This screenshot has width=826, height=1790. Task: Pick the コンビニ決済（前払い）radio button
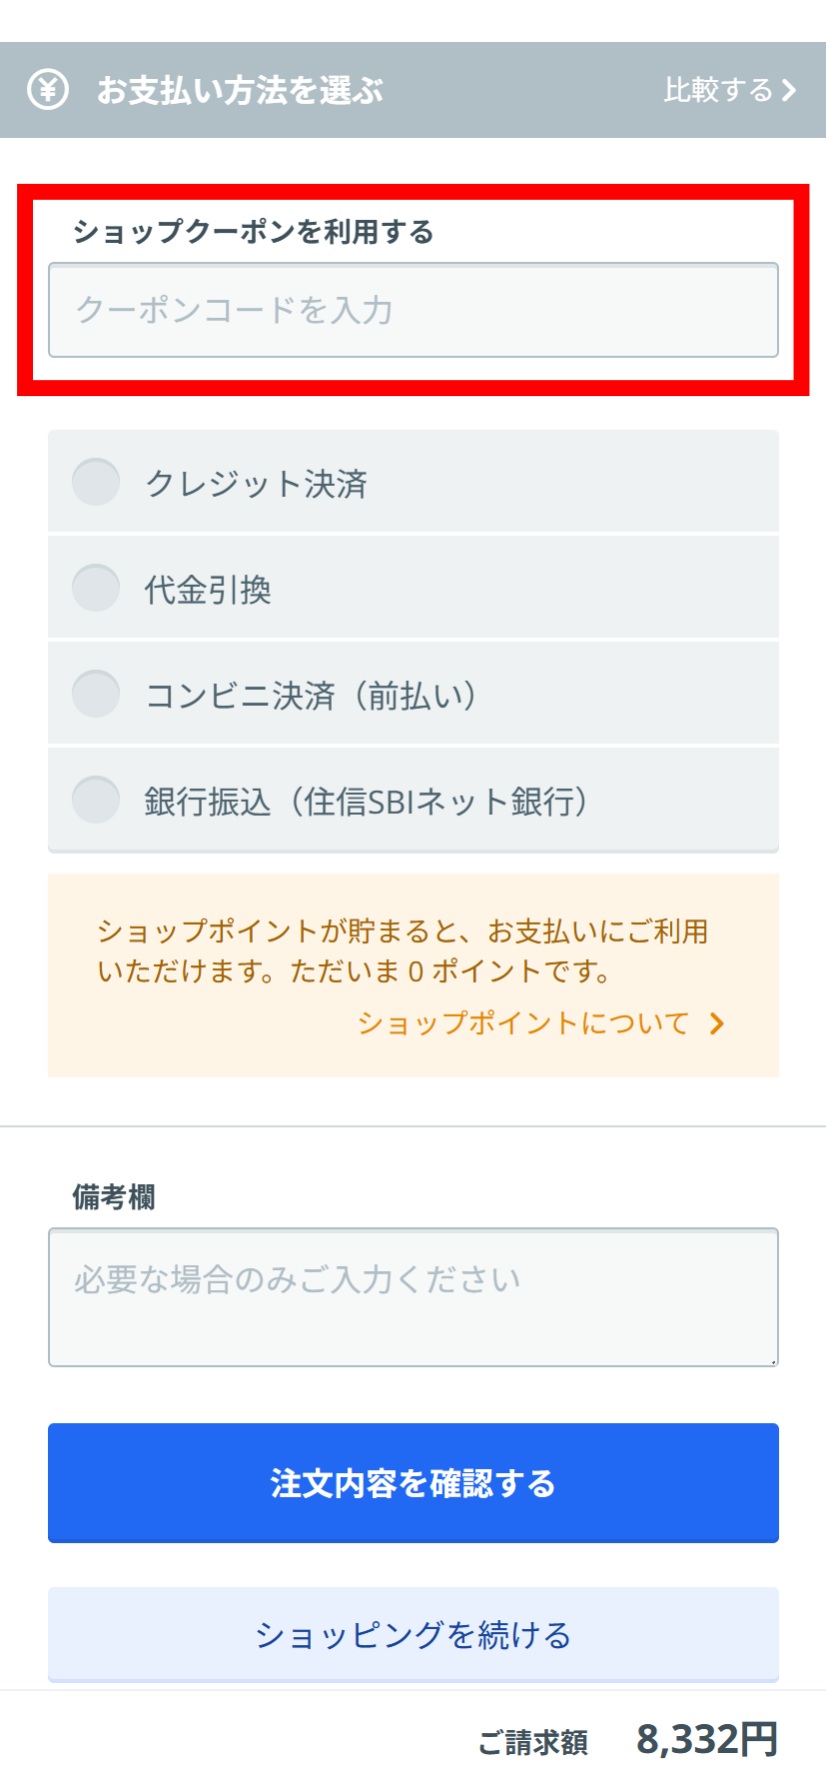(x=96, y=694)
